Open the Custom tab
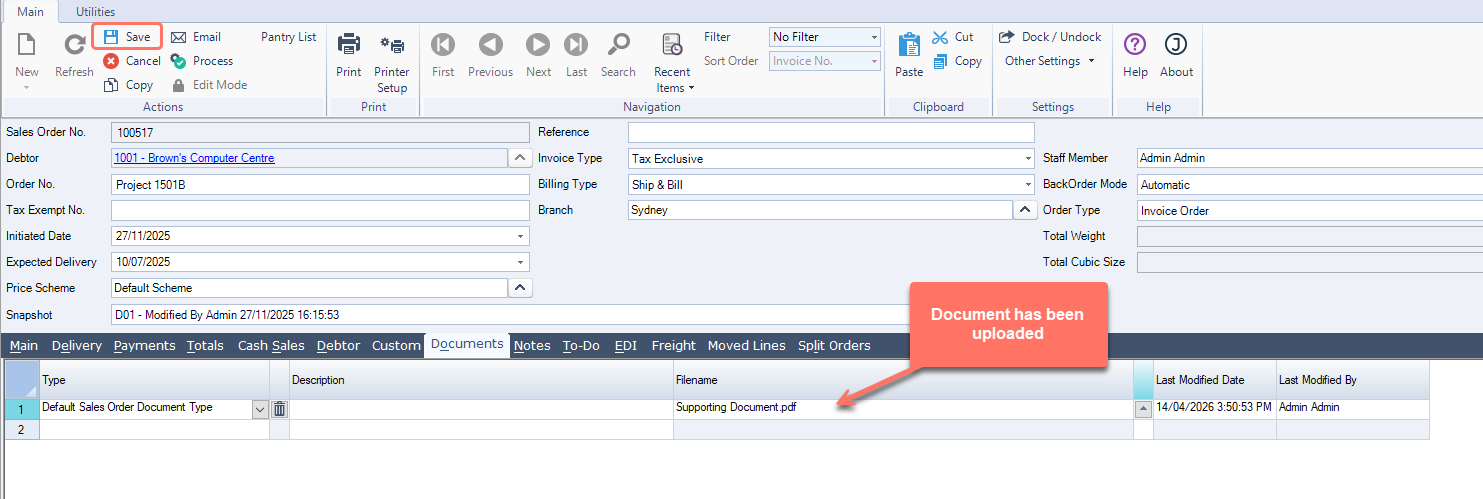Image resolution: width=1483 pixels, height=499 pixels. (396, 345)
